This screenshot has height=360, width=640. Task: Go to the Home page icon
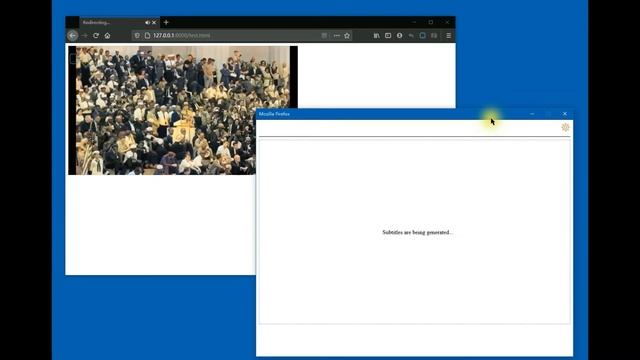coord(107,36)
